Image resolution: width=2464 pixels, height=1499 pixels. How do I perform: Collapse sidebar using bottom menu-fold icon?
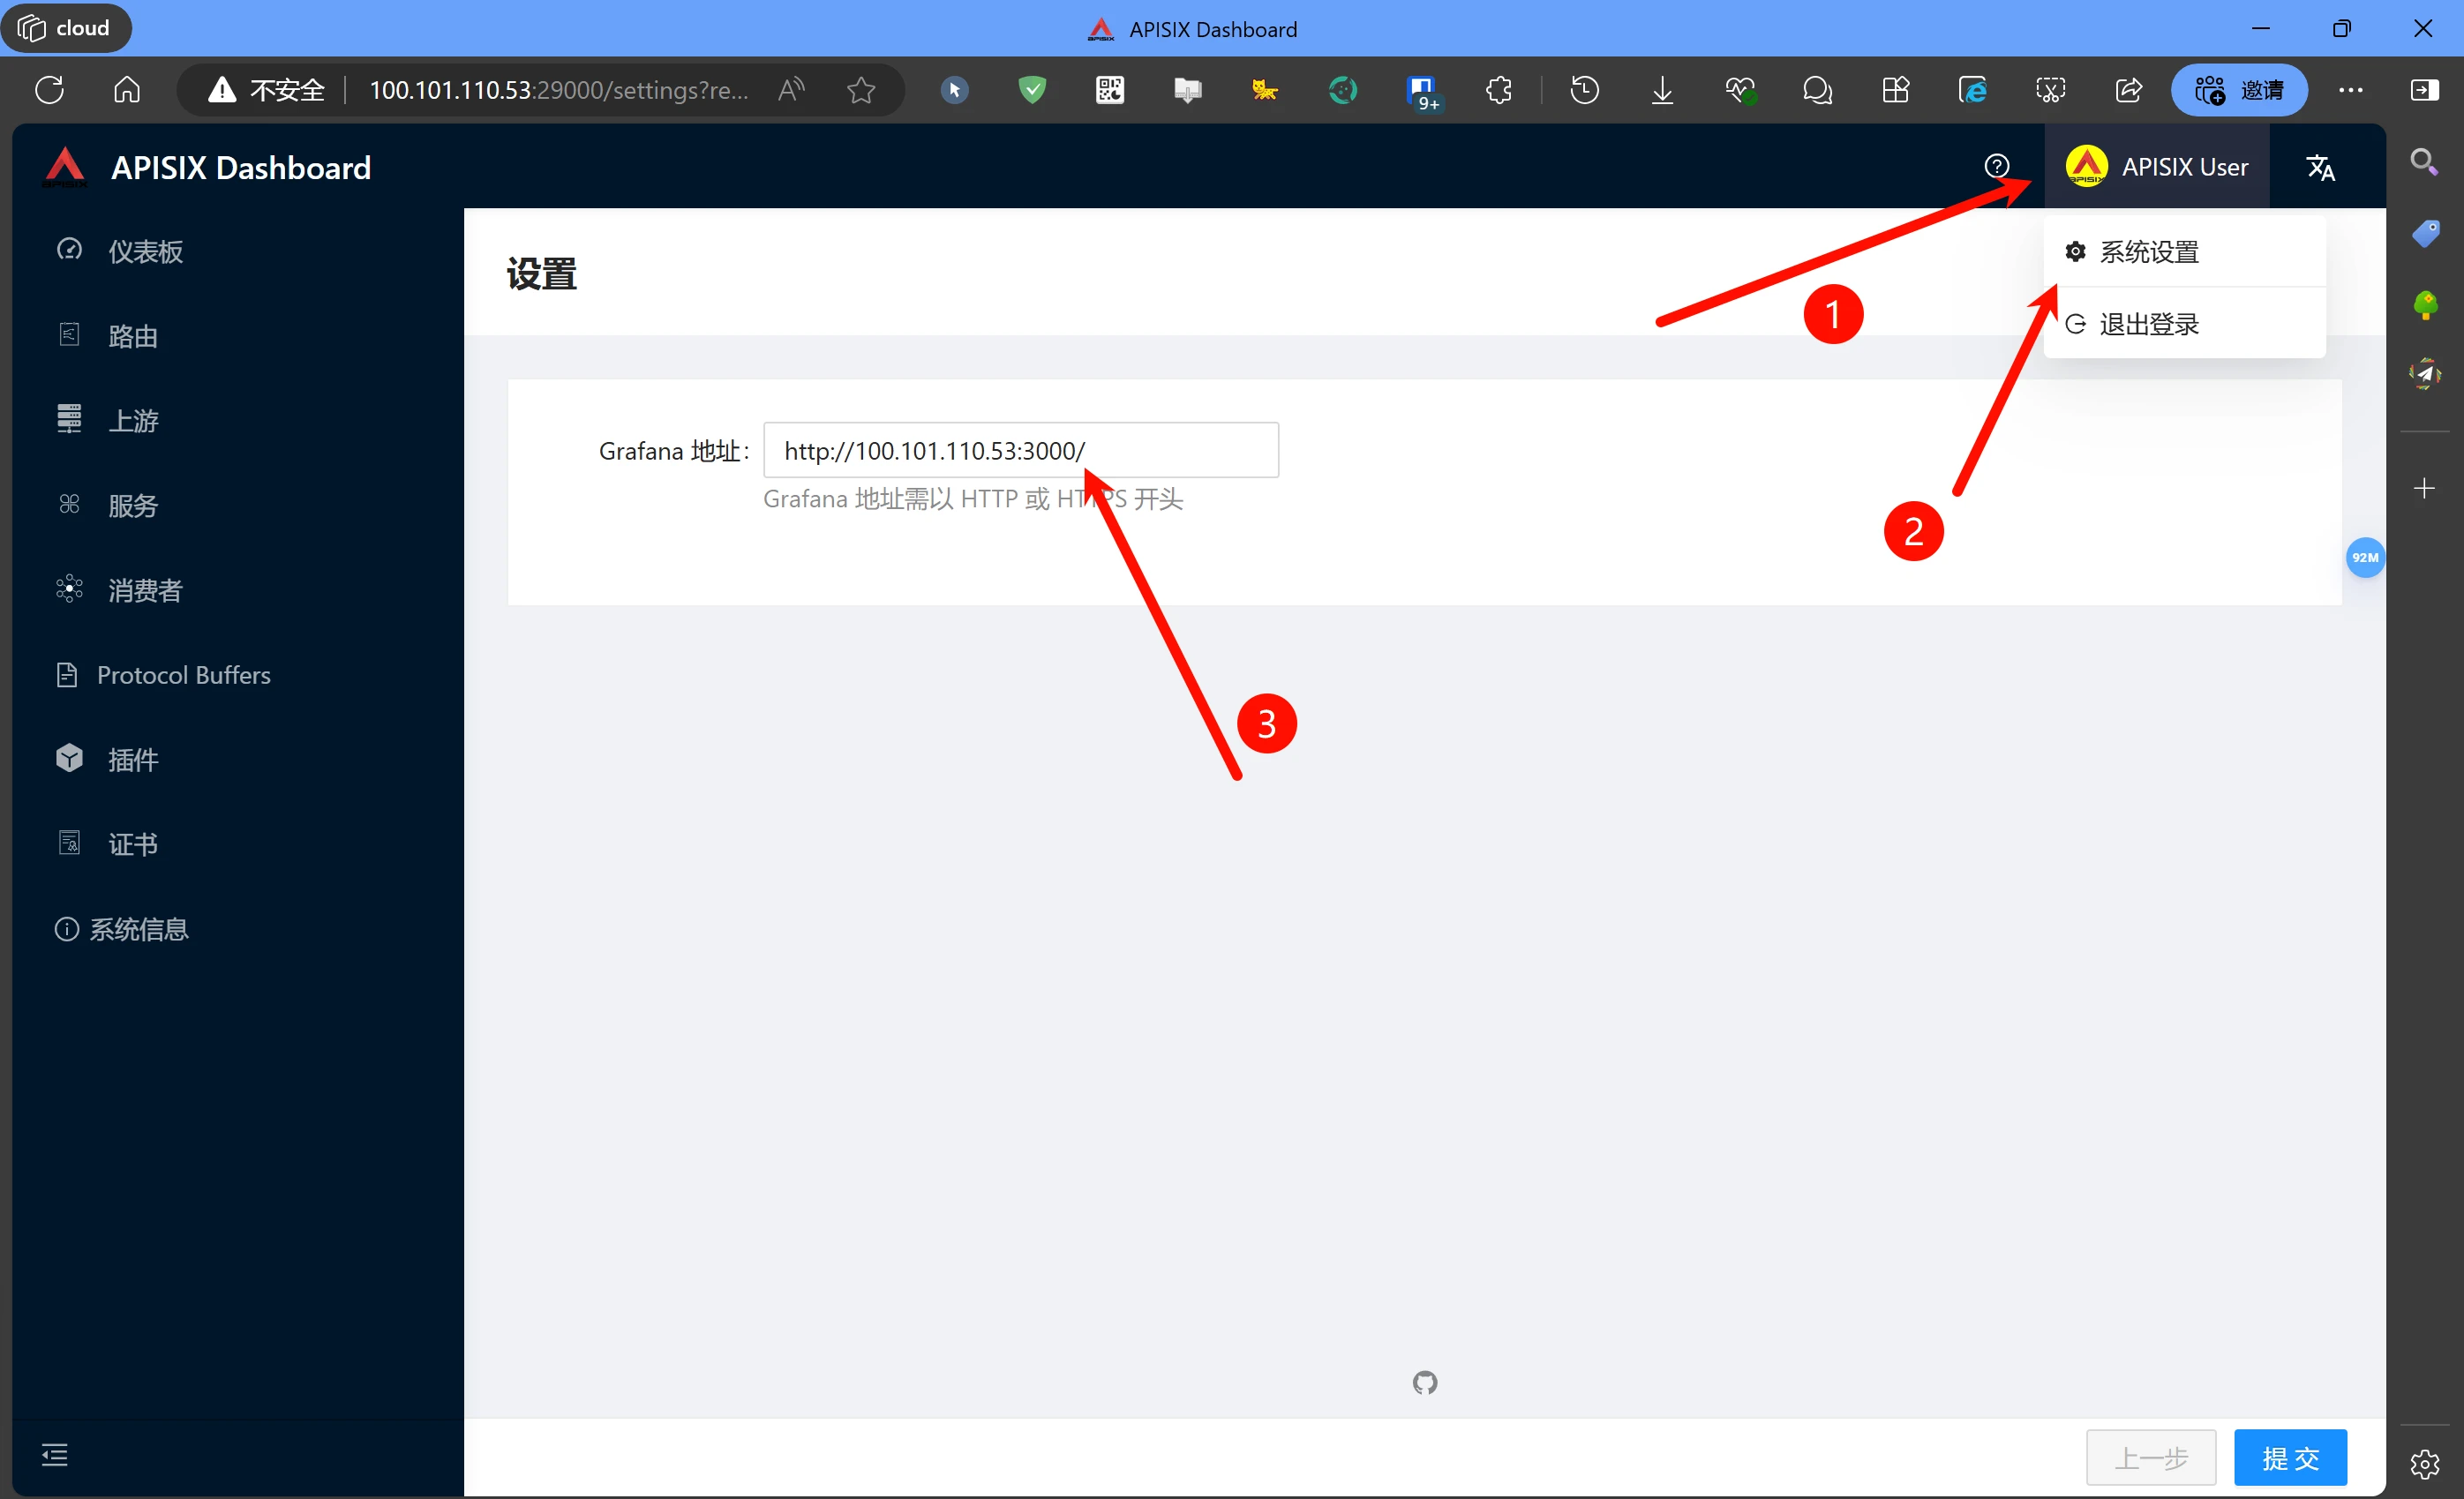[x=55, y=1454]
